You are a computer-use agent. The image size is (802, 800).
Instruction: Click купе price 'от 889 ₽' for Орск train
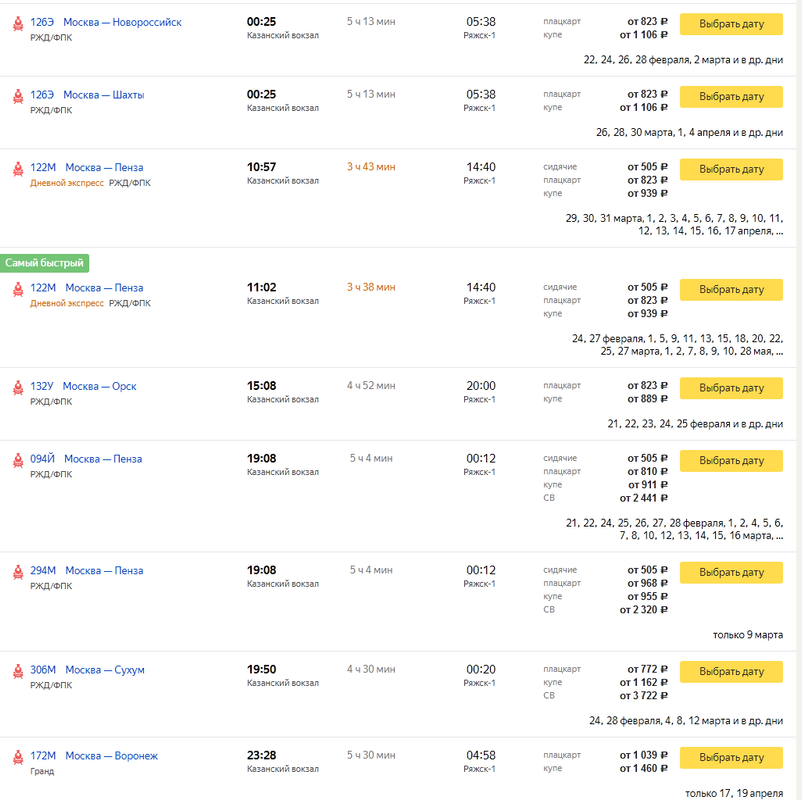[648, 398]
